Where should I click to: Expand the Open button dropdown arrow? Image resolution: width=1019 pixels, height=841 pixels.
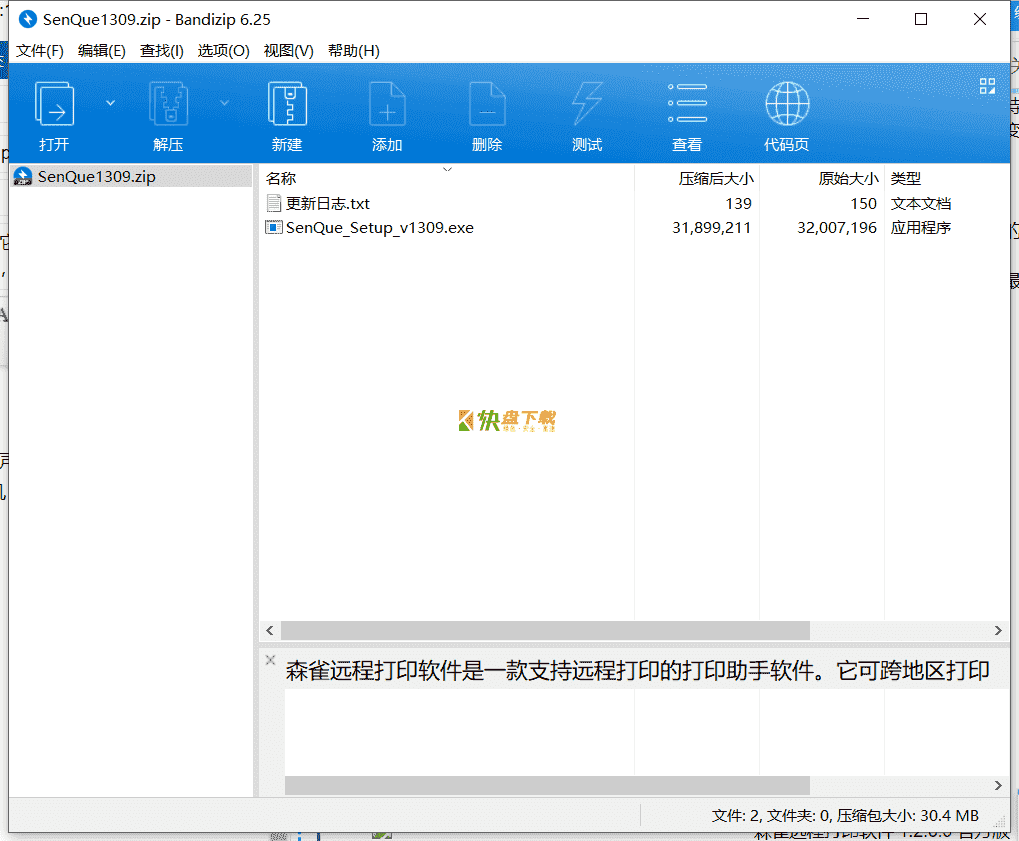coord(110,103)
